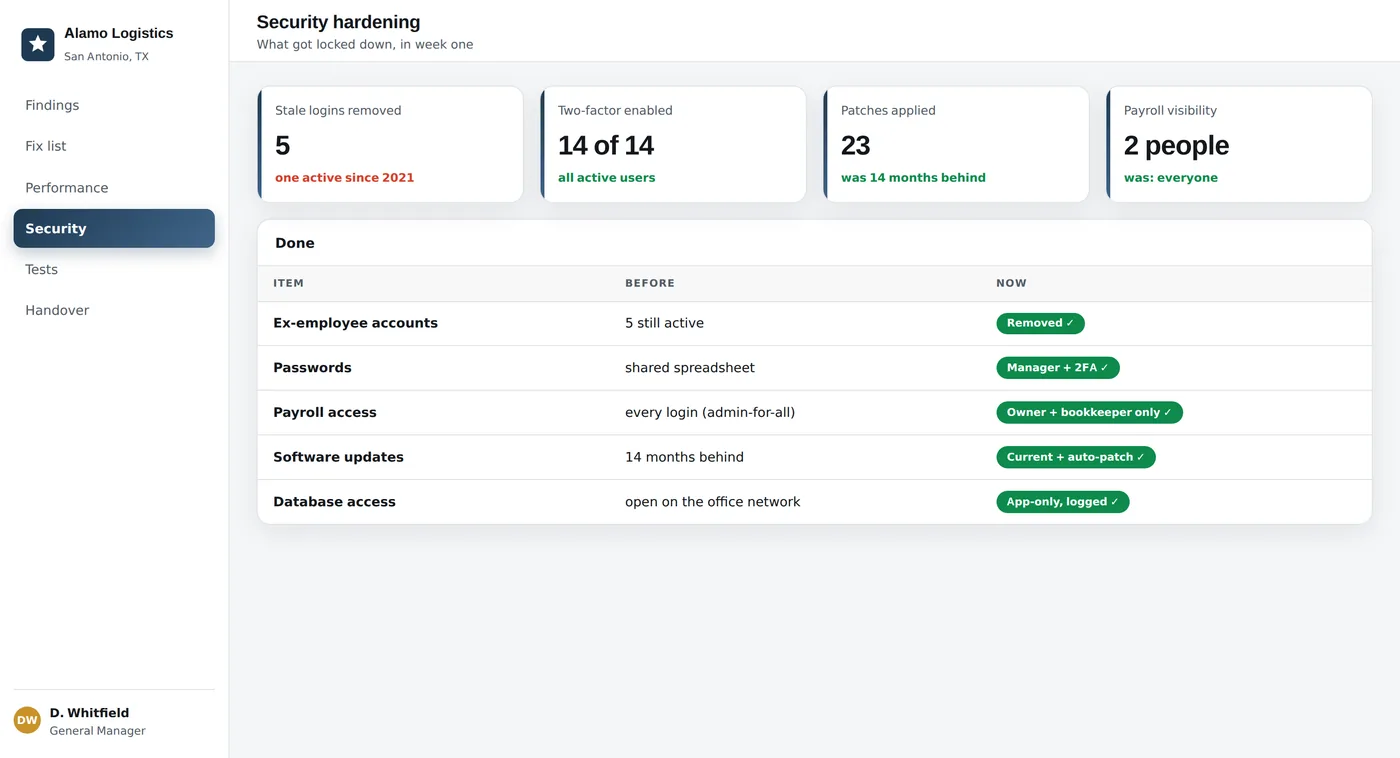Click 'open on the office network' cell
Viewport: 1400px width, 758px height.
click(713, 502)
